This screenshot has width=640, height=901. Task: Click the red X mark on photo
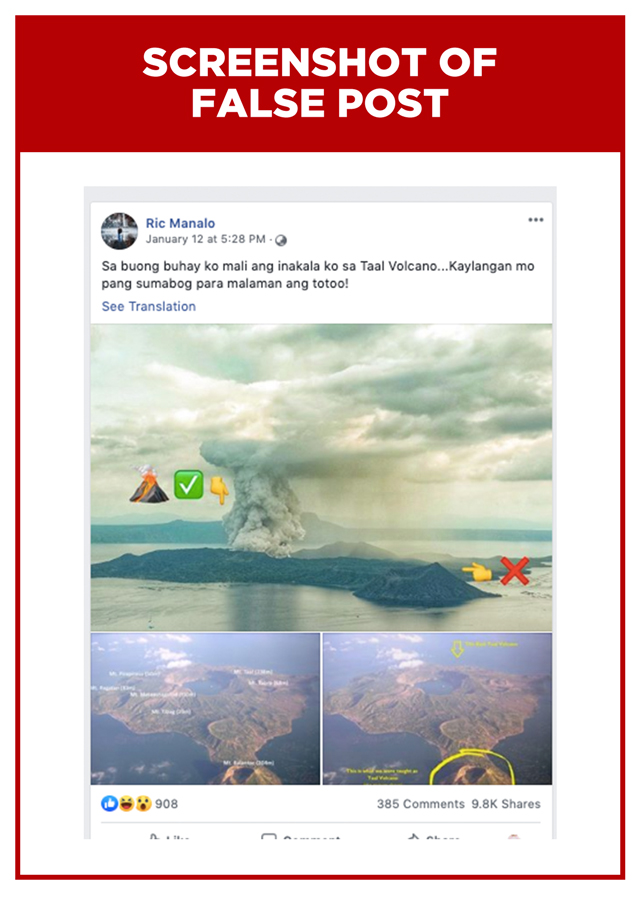(x=514, y=571)
